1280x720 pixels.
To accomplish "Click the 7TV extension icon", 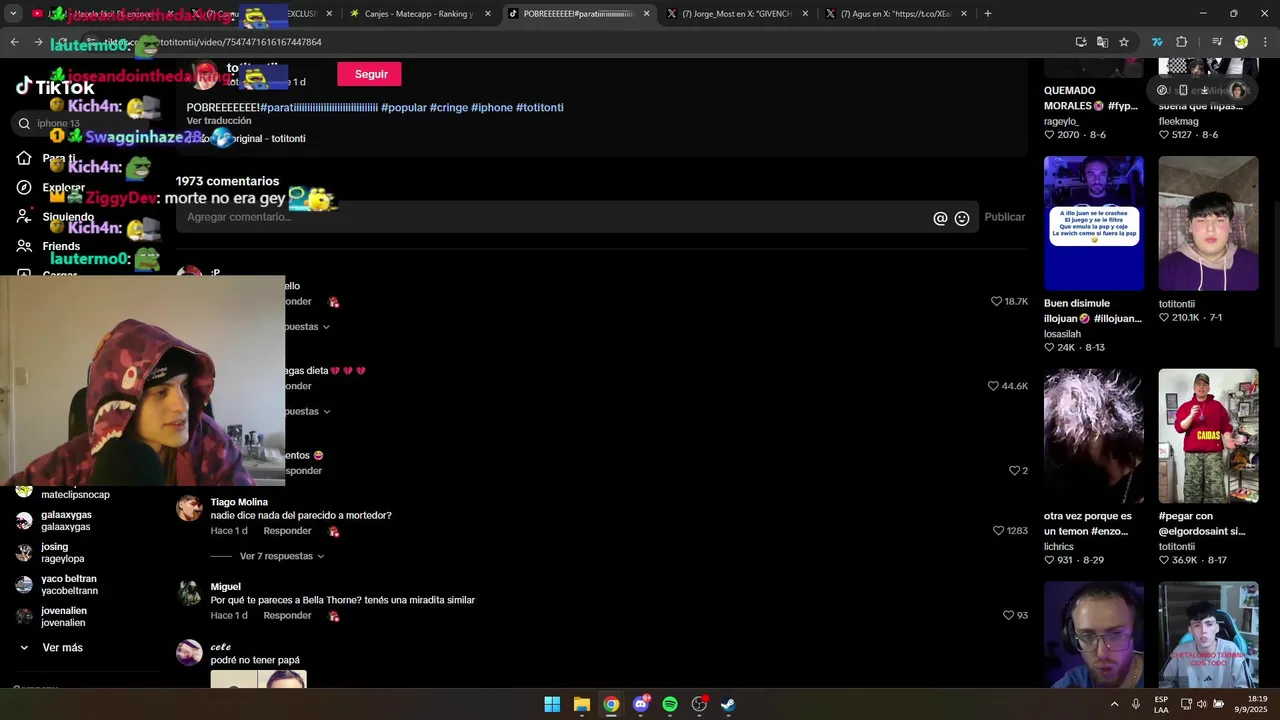I will (1157, 42).
